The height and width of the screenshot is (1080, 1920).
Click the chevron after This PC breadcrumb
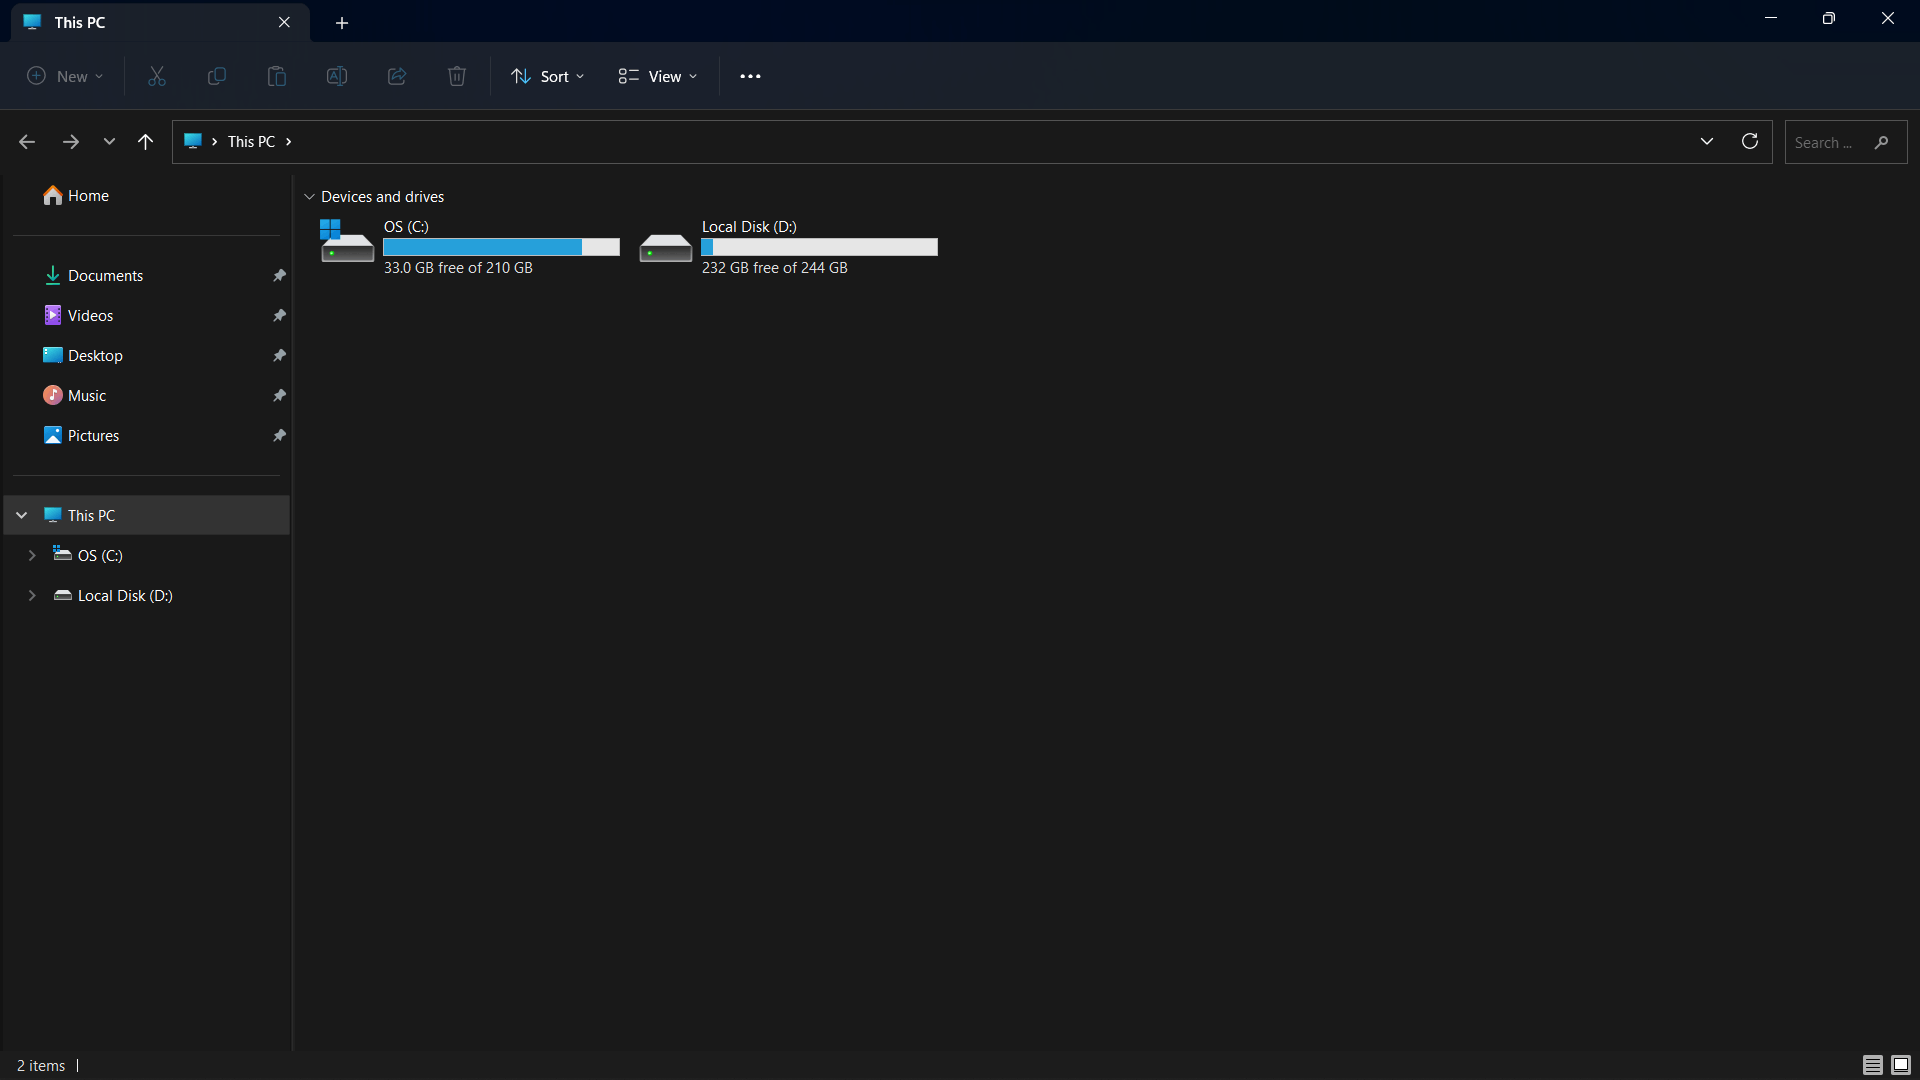[x=288, y=141]
